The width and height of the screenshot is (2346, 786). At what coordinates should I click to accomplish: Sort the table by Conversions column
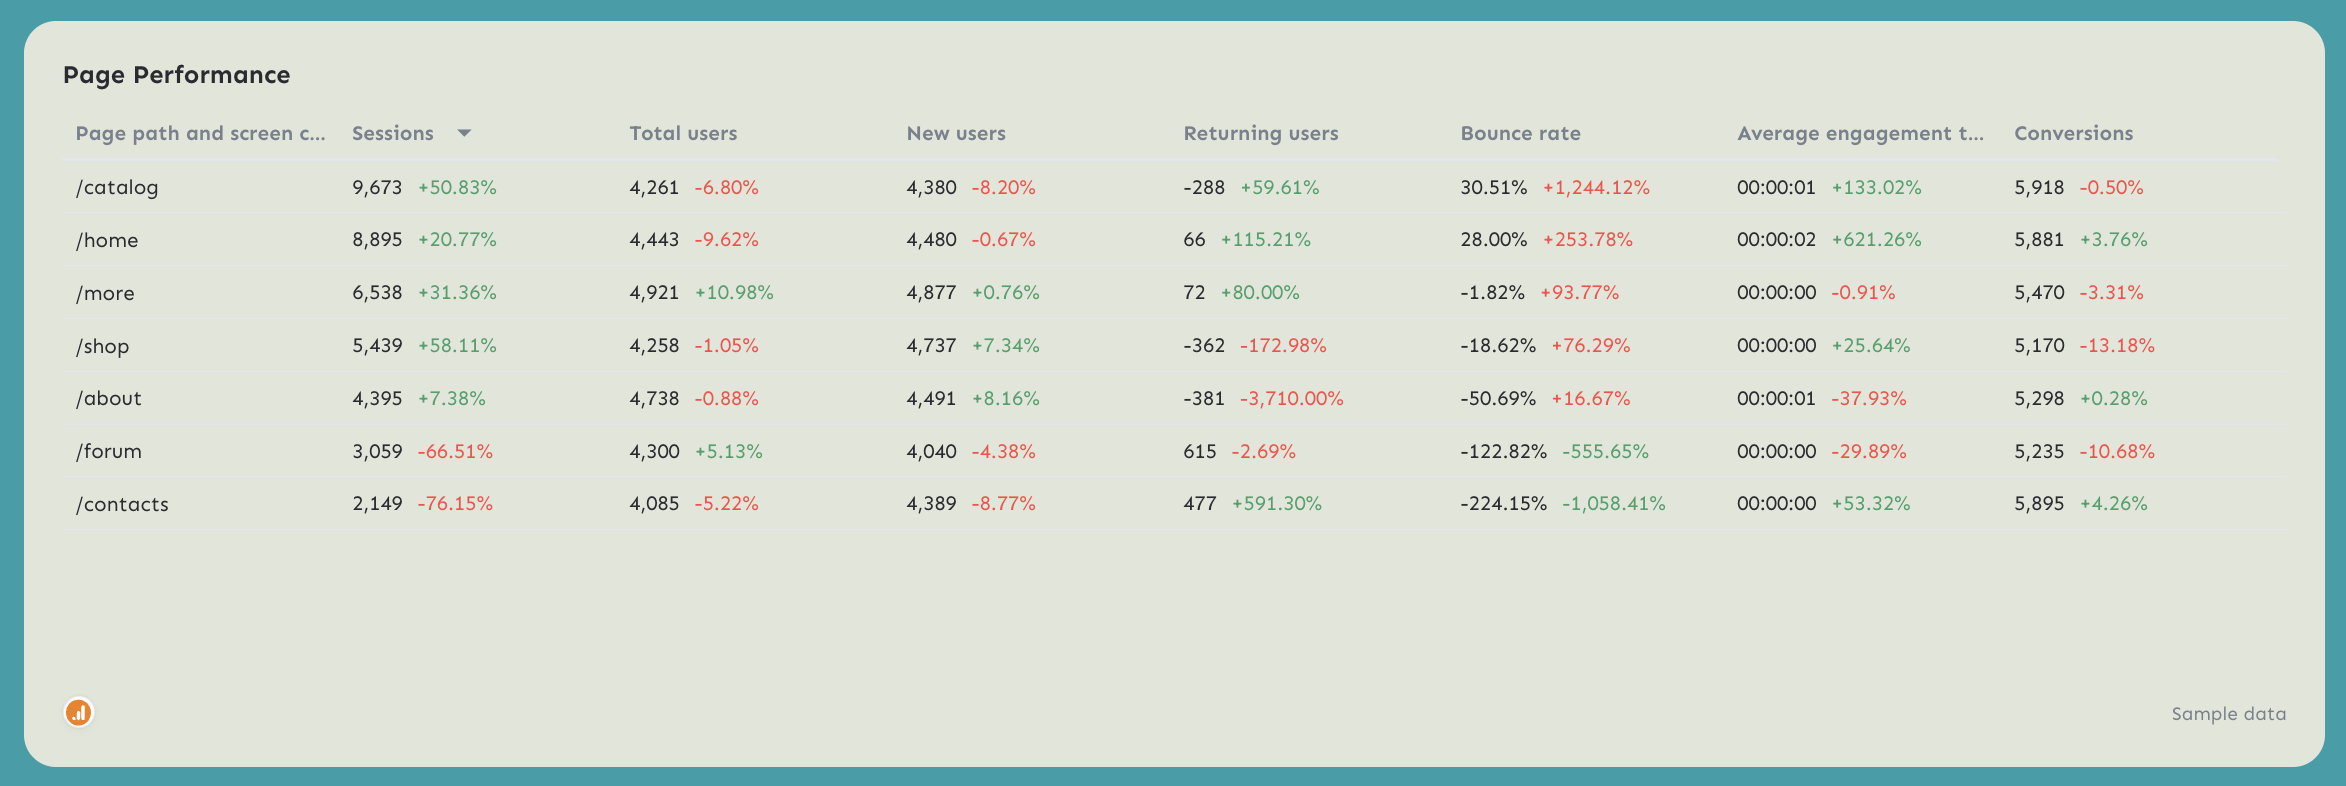coord(2073,132)
